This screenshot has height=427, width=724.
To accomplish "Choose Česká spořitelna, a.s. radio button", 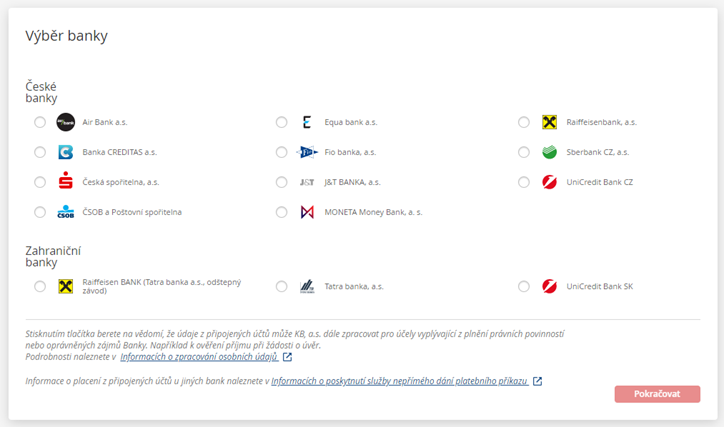I will pos(40,182).
